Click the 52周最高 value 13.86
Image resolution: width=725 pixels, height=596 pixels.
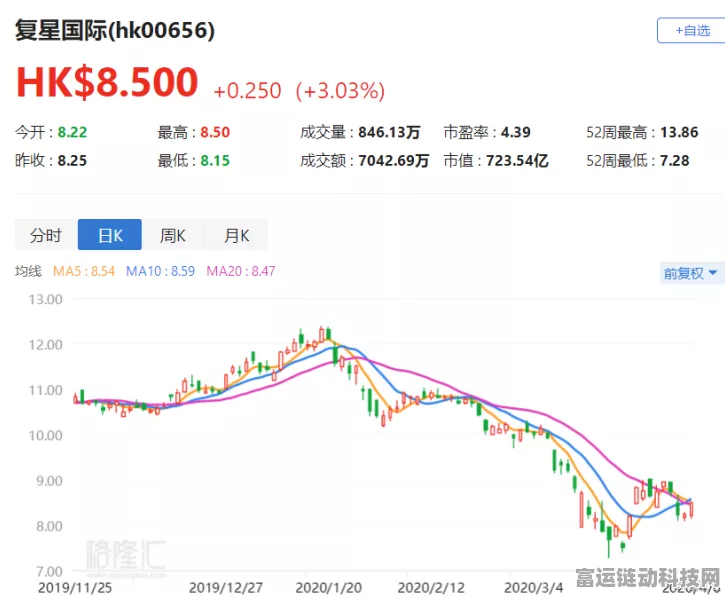click(x=679, y=132)
